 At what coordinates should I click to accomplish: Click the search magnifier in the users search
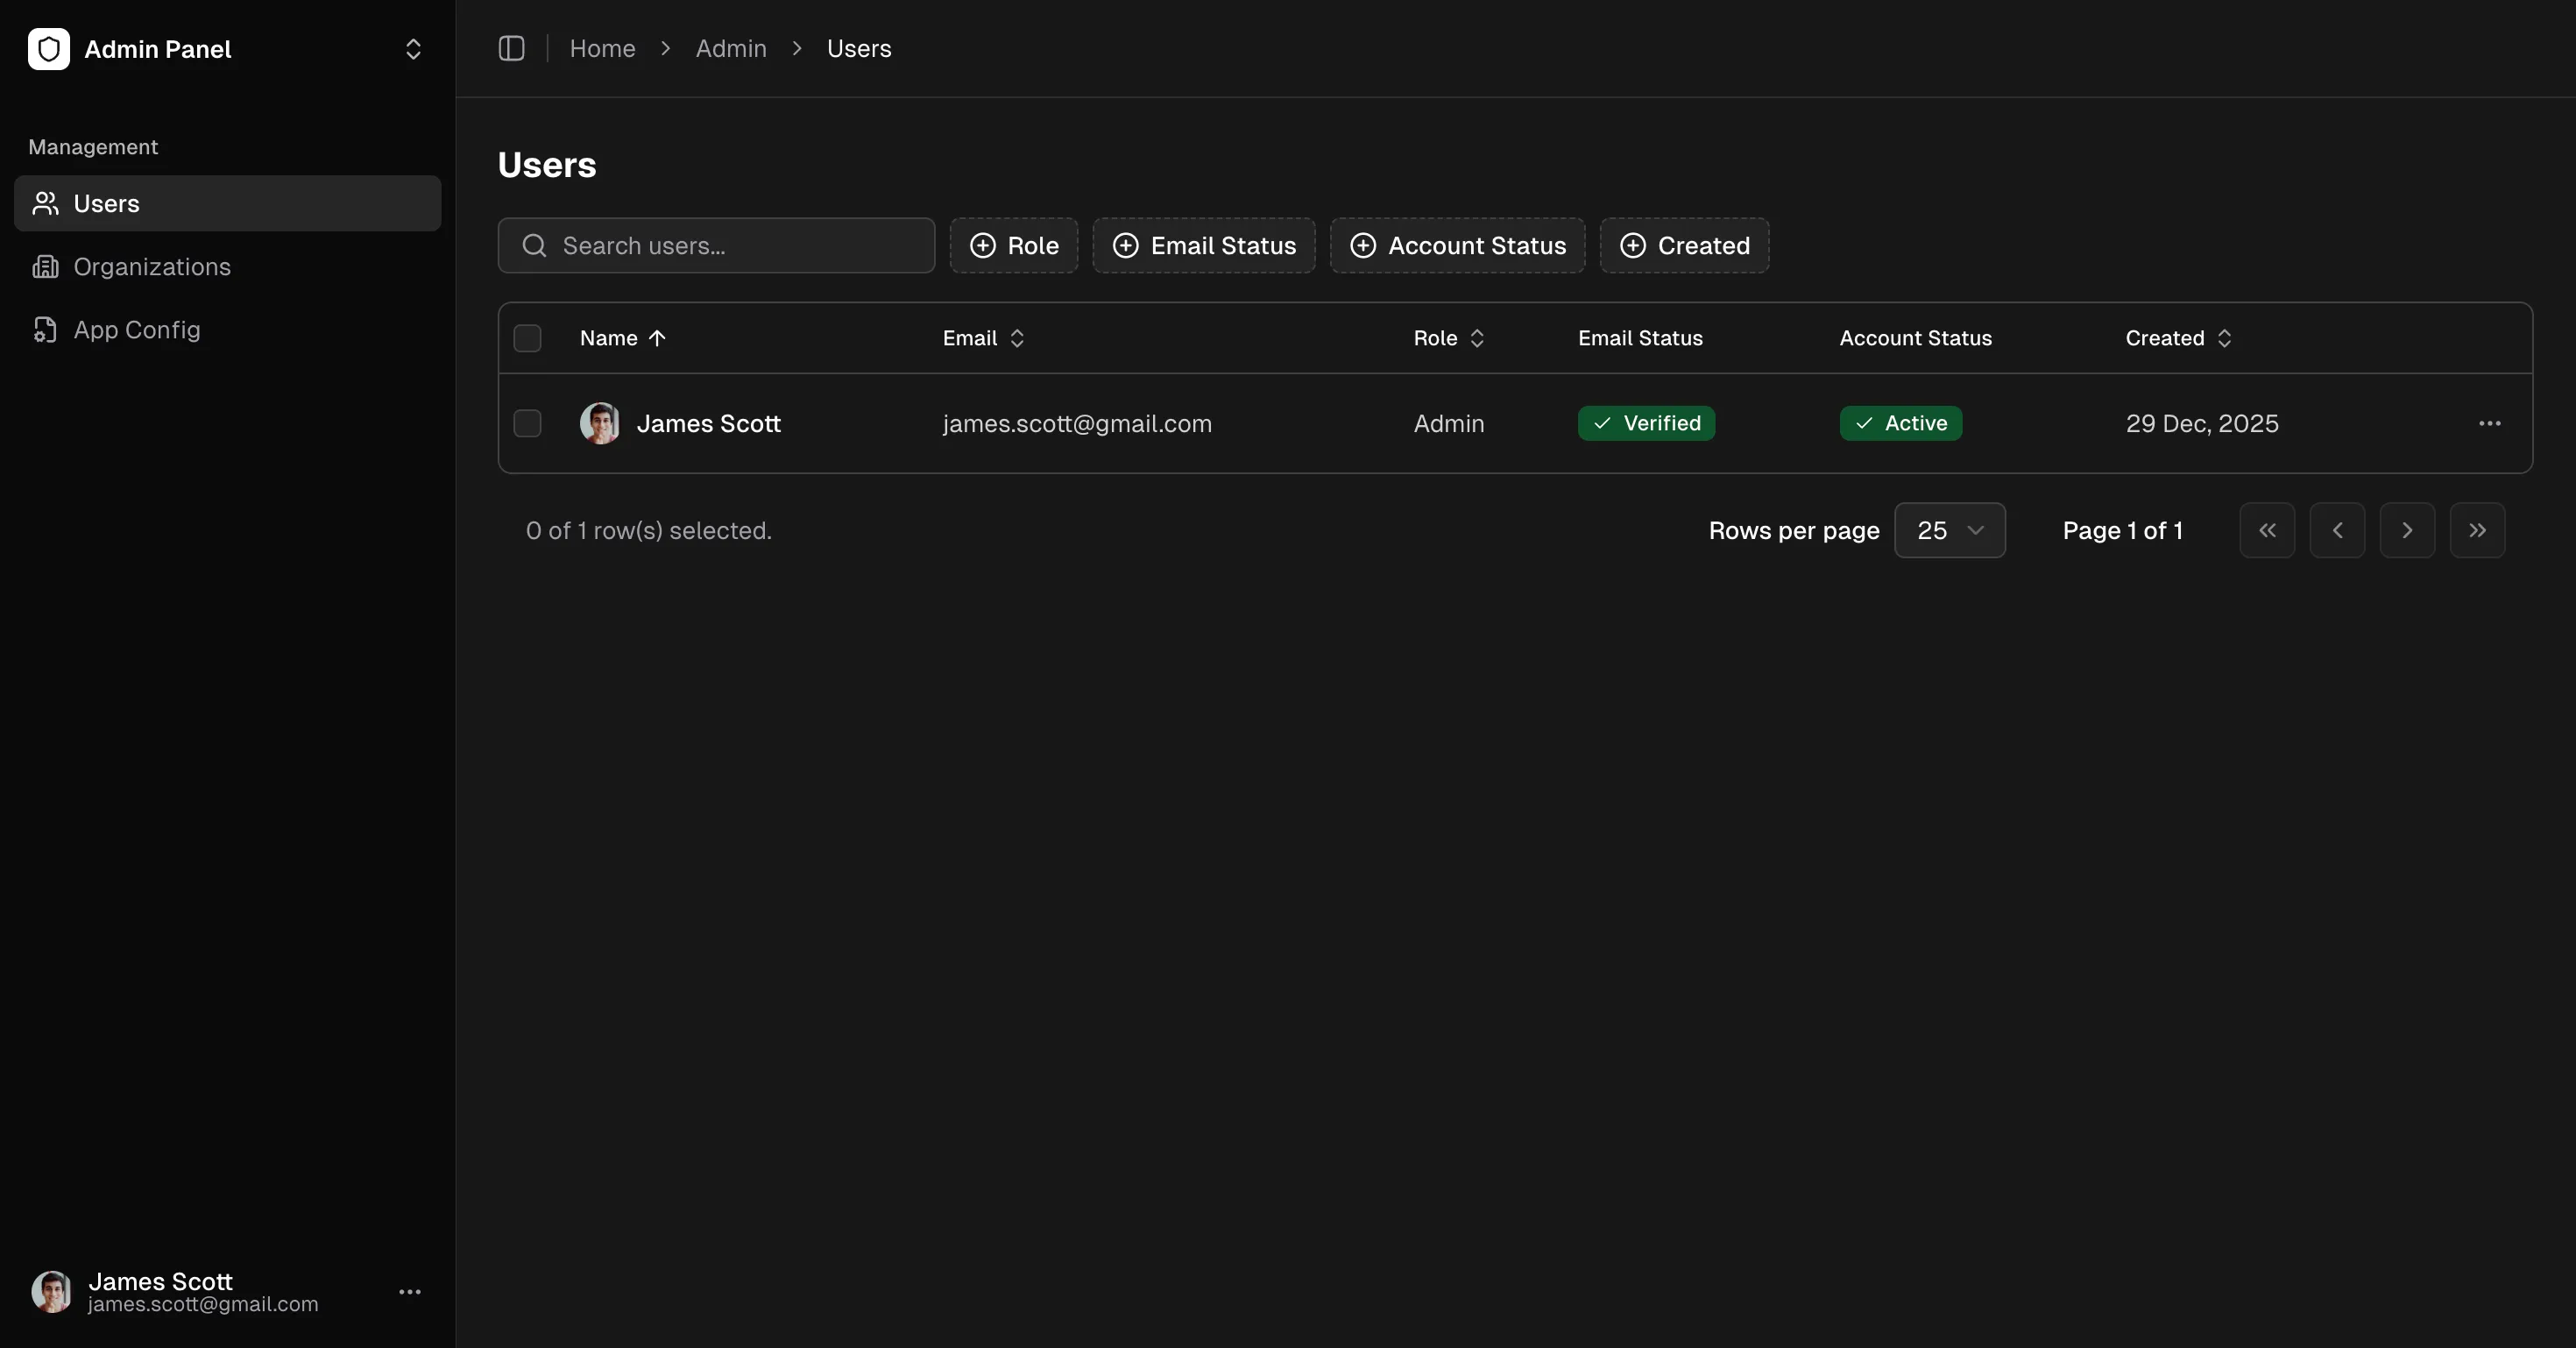click(534, 246)
